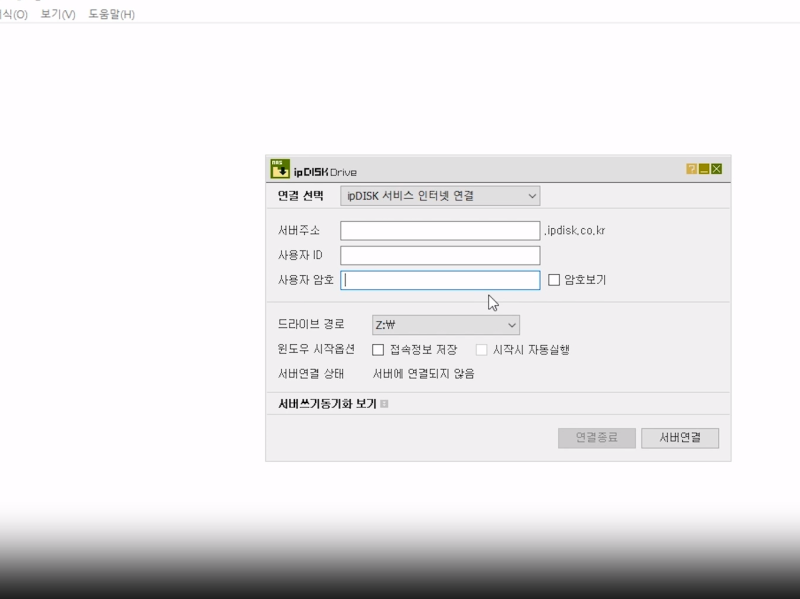
Task: Click the connection selector's dropdown arrow
Action: pos(533,196)
